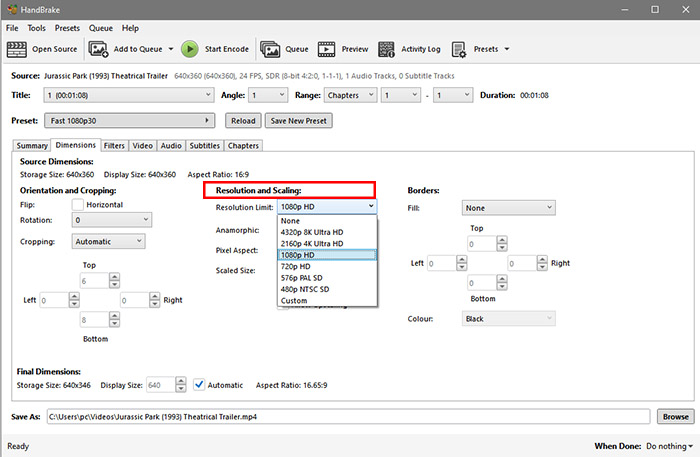Click the borders Bottom stepper arrows

tap(502, 283)
